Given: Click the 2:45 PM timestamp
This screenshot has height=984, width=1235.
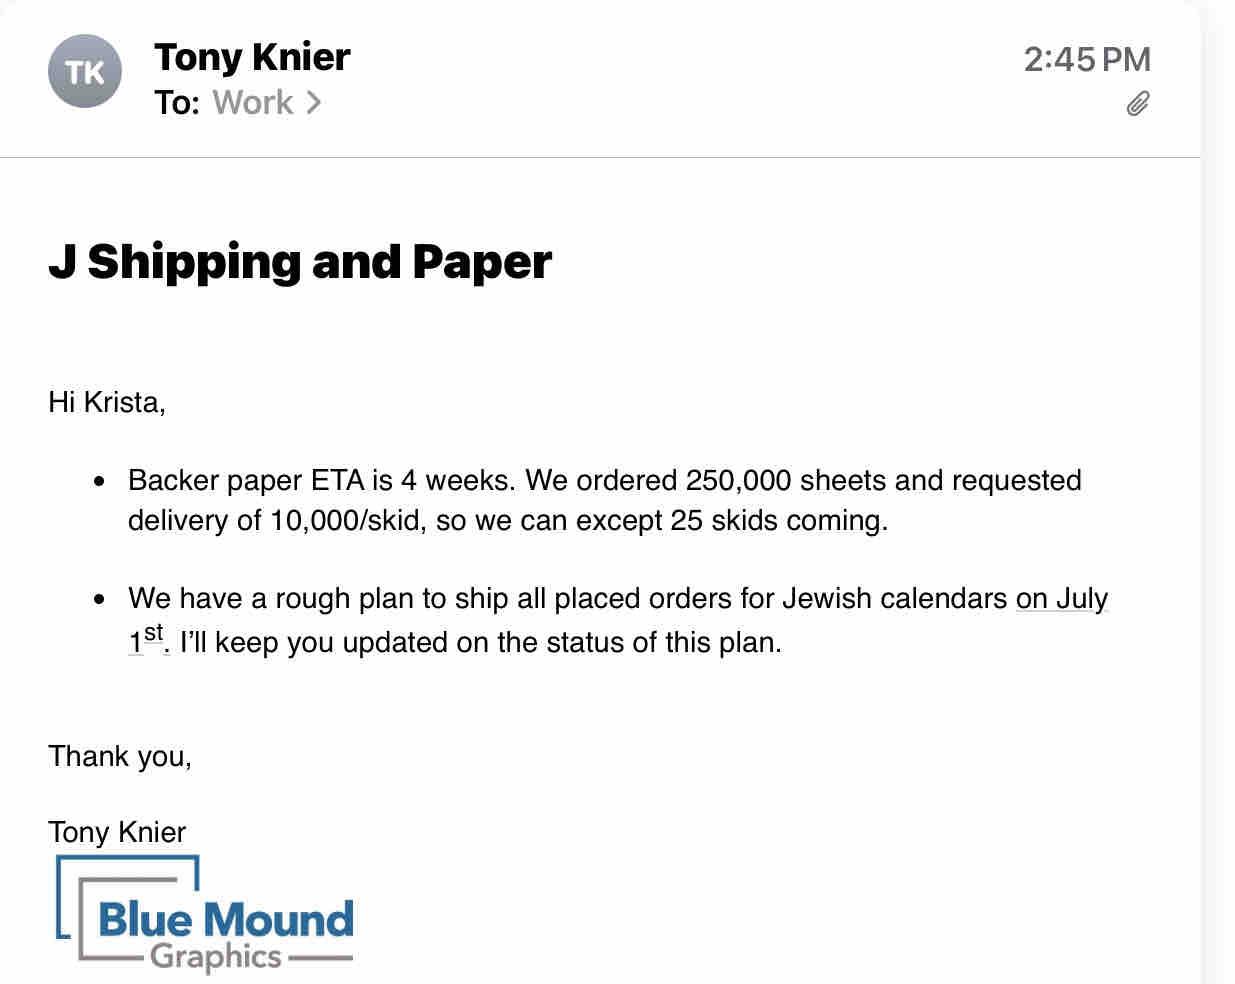Looking at the screenshot, I should pos(1087,59).
